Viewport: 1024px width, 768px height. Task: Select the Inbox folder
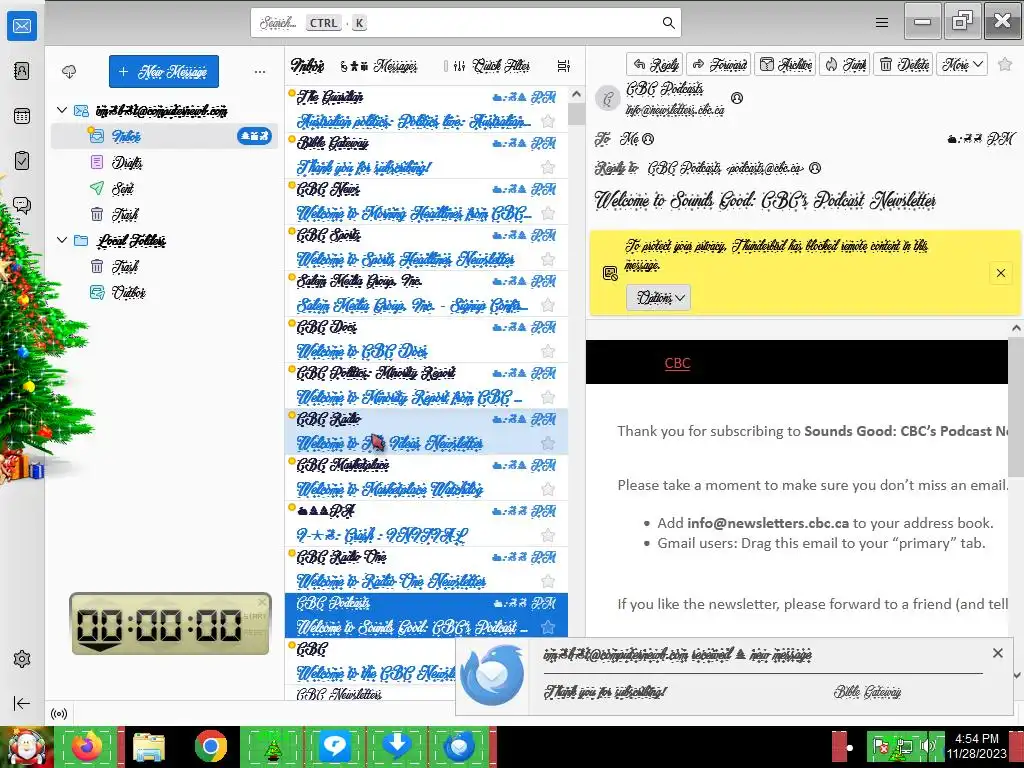(164, 136)
